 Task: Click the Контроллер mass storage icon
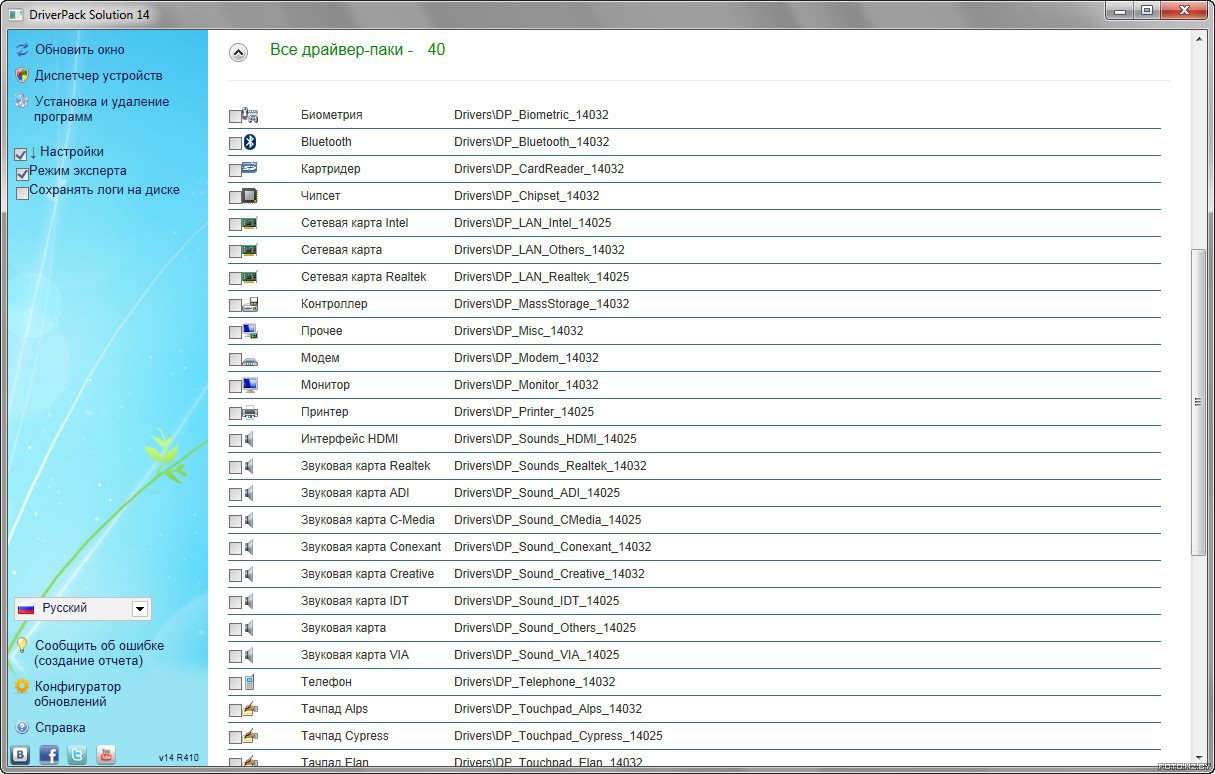coord(250,304)
